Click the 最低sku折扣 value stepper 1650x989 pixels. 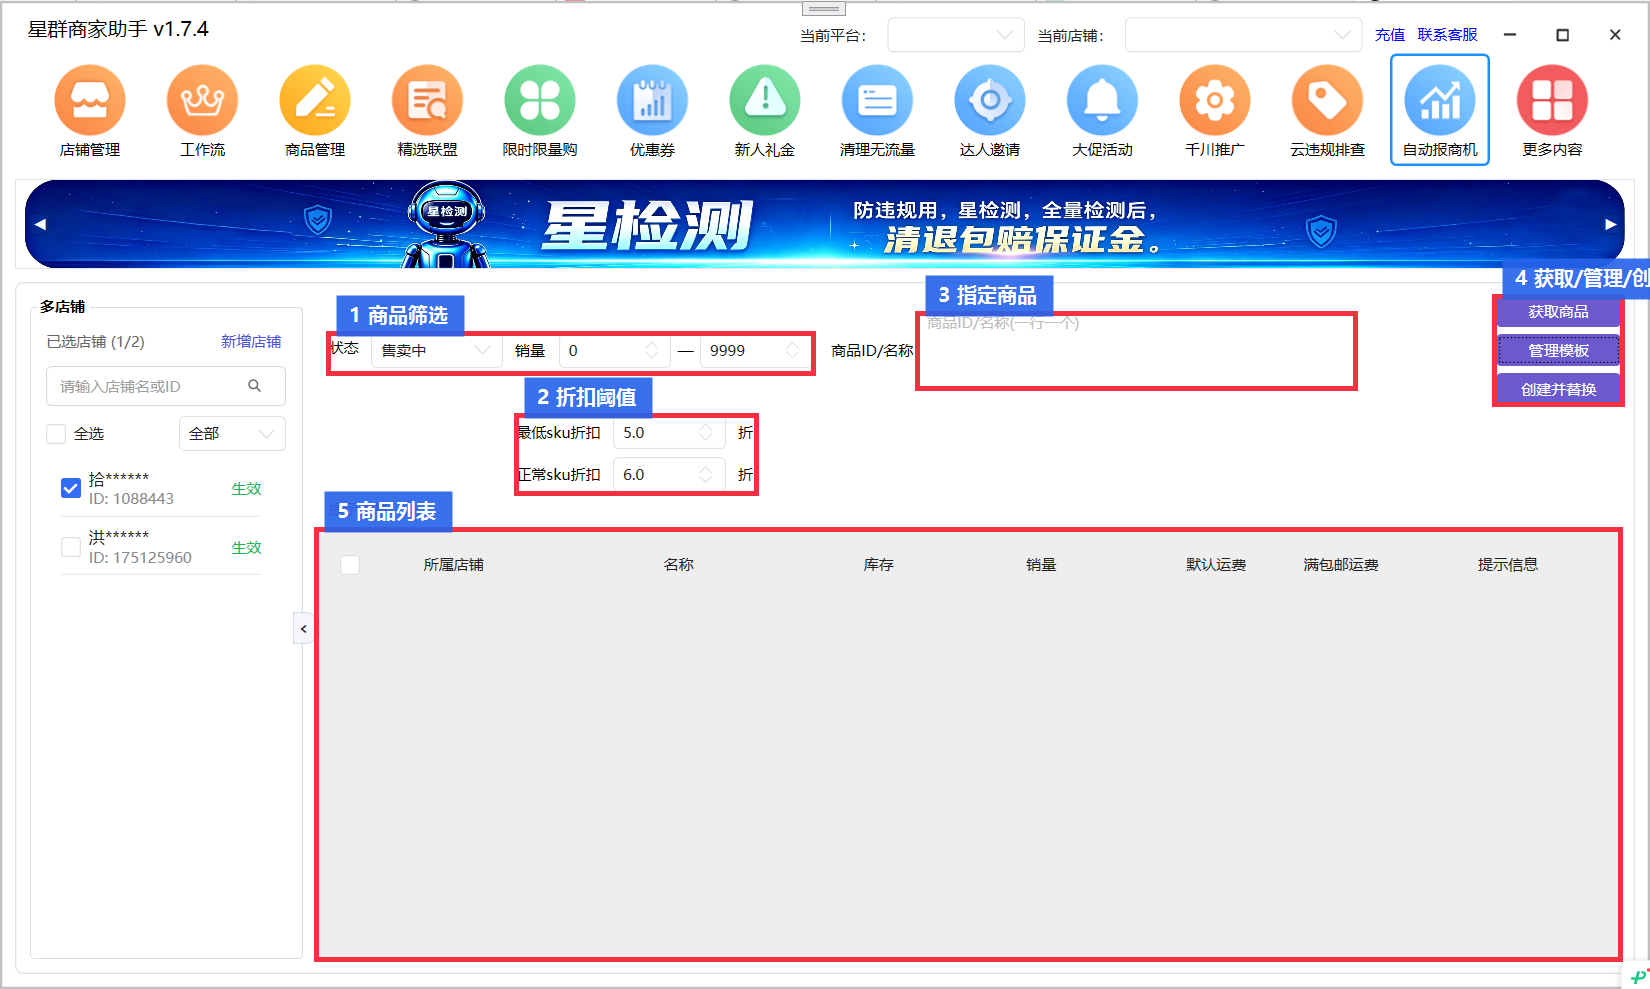point(706,433)
